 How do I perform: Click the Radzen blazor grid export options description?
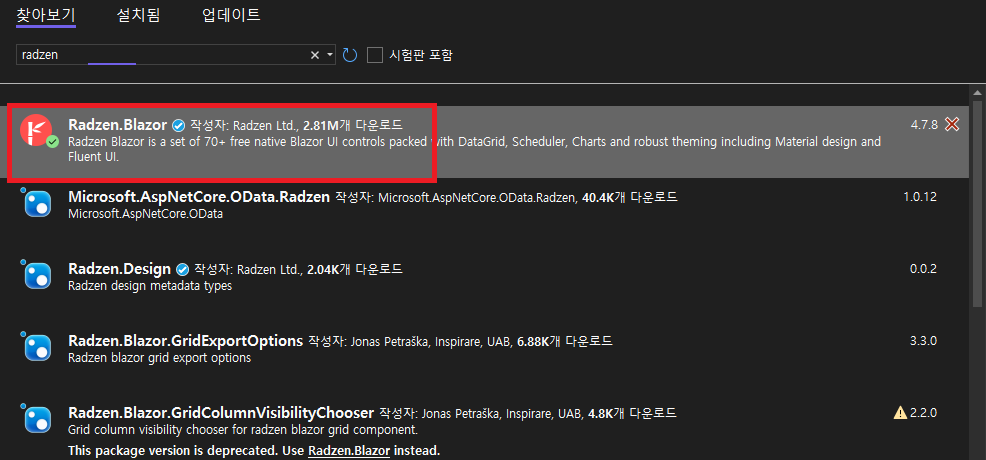point(160,358)
